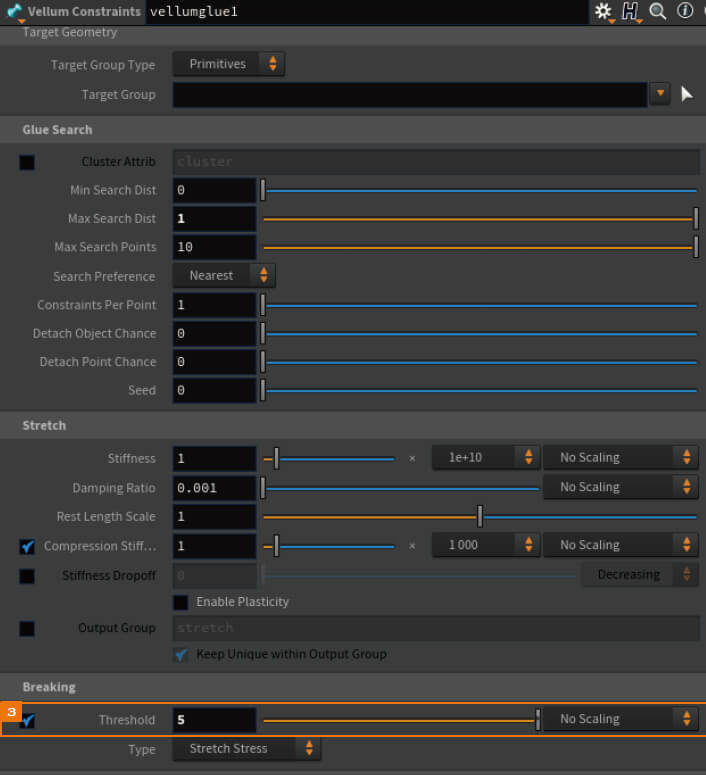Click the Vellum Constraints node type icon

pos(14,11)
